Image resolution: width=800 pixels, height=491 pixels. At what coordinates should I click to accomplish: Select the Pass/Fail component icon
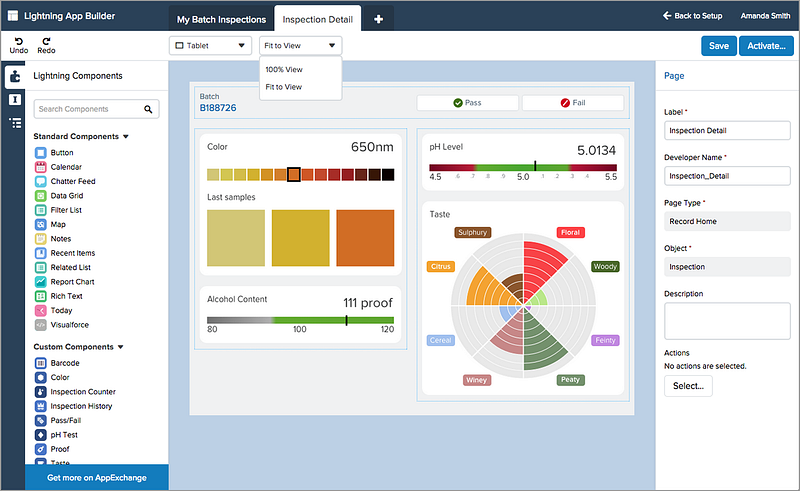tap(41, 420)
